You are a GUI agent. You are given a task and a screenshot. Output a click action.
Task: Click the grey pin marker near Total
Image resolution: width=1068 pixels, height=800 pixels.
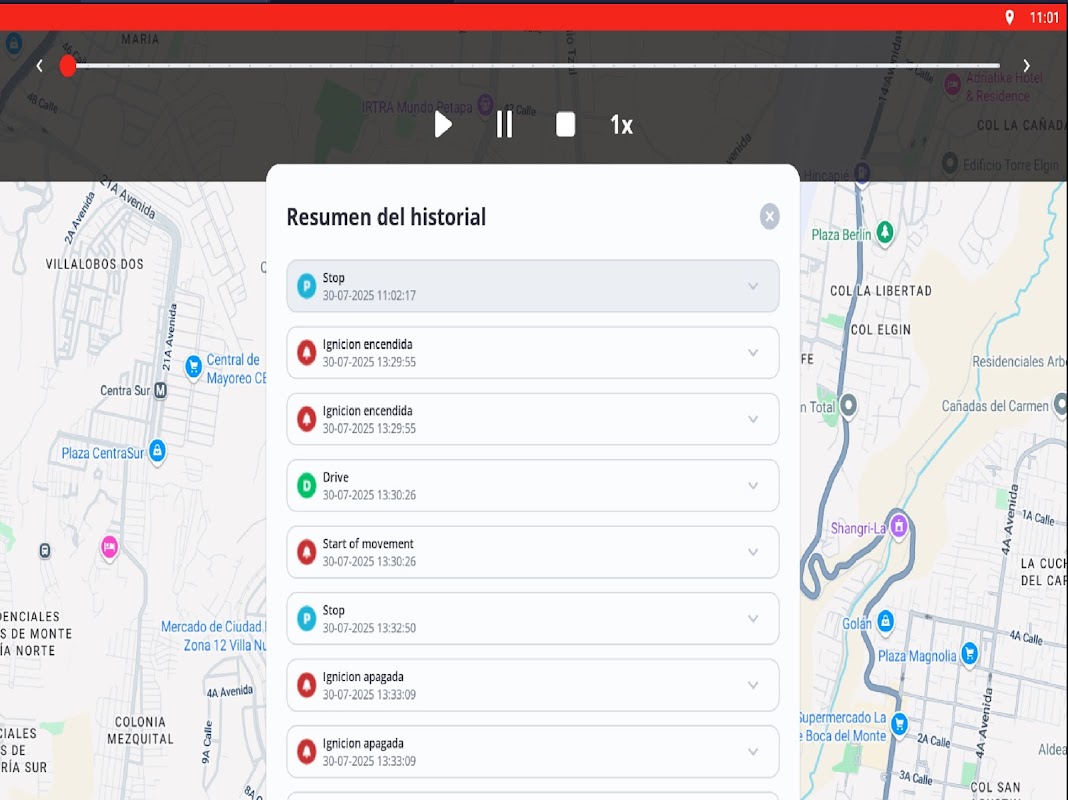848,405
